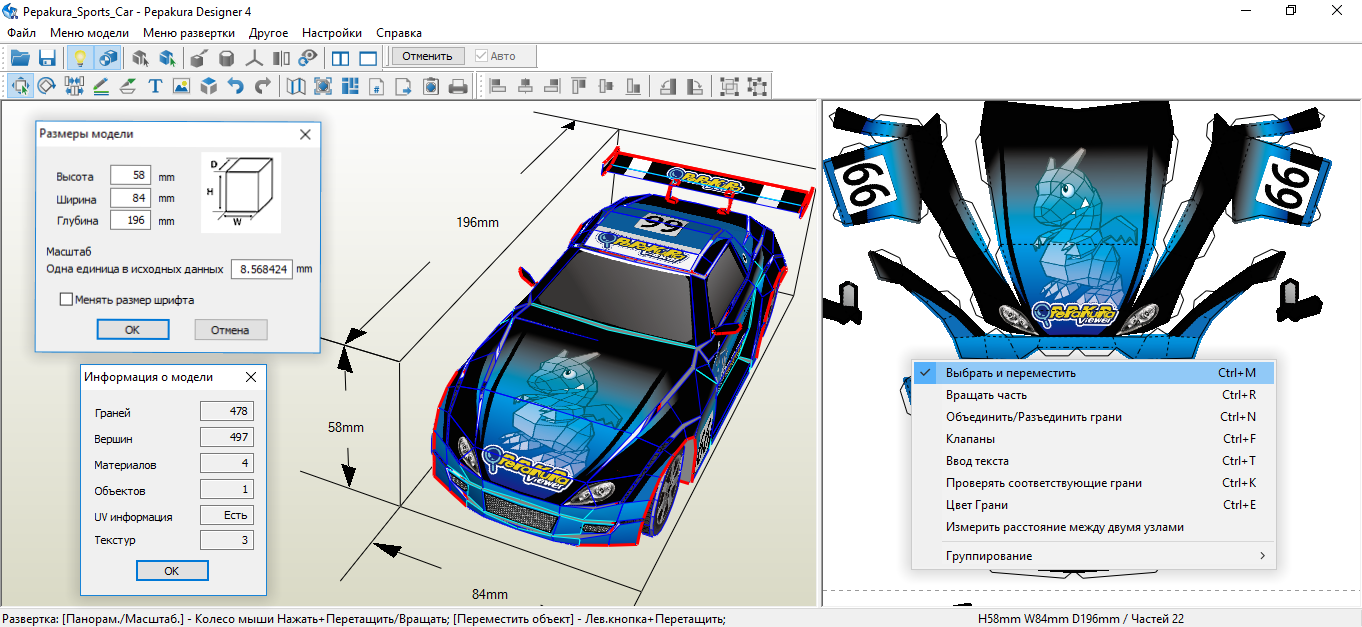Select Ввод текста in the context menu
Screen dimensions: 1362x627
click(x=1094, y=461)
